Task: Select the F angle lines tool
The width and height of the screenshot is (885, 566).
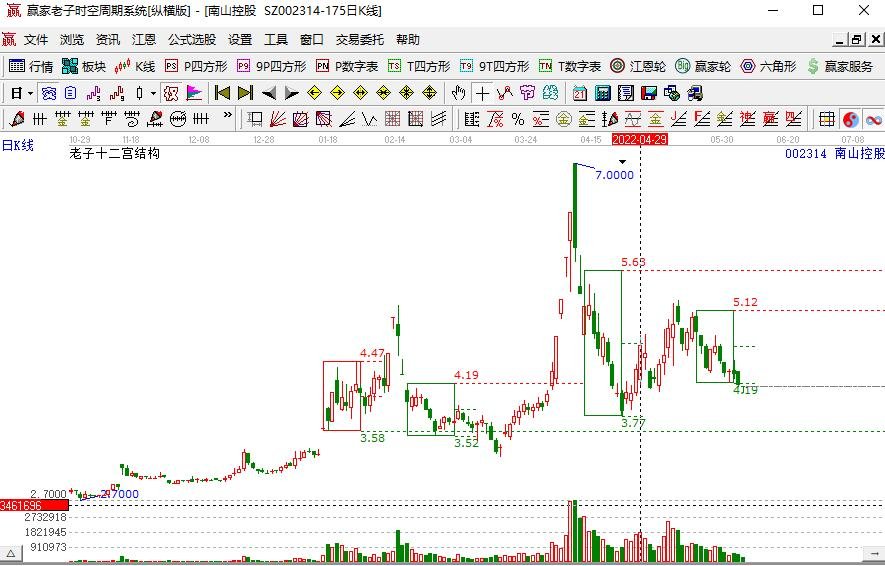Action: pos(702,119)
